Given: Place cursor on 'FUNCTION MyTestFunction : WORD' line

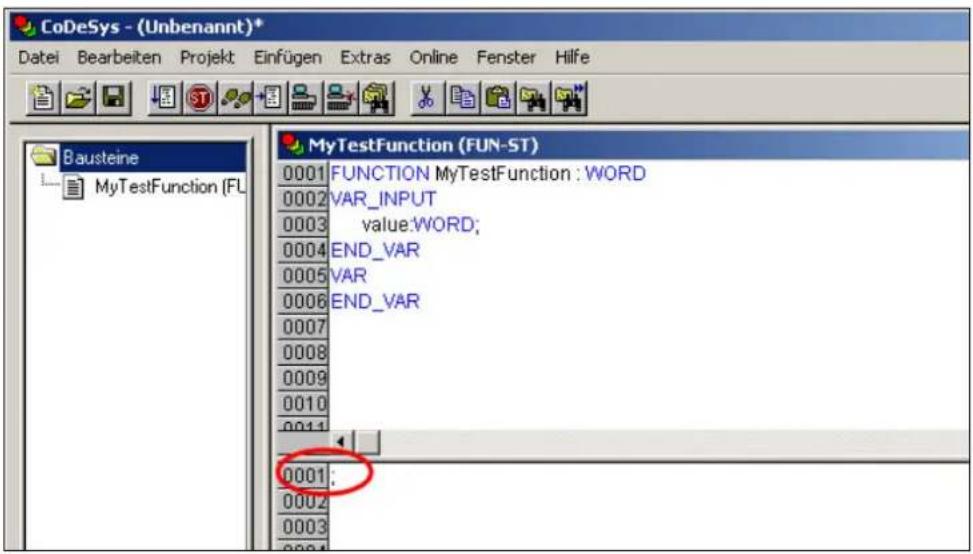Looking at the screenshot, I should [488, 174].
